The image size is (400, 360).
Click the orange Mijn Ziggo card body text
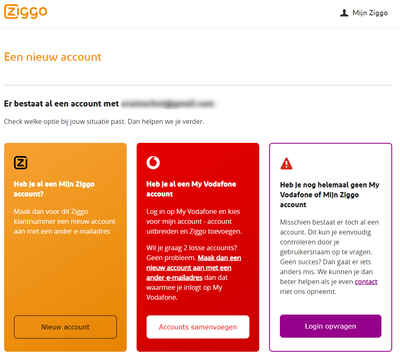tap(65, 221)
